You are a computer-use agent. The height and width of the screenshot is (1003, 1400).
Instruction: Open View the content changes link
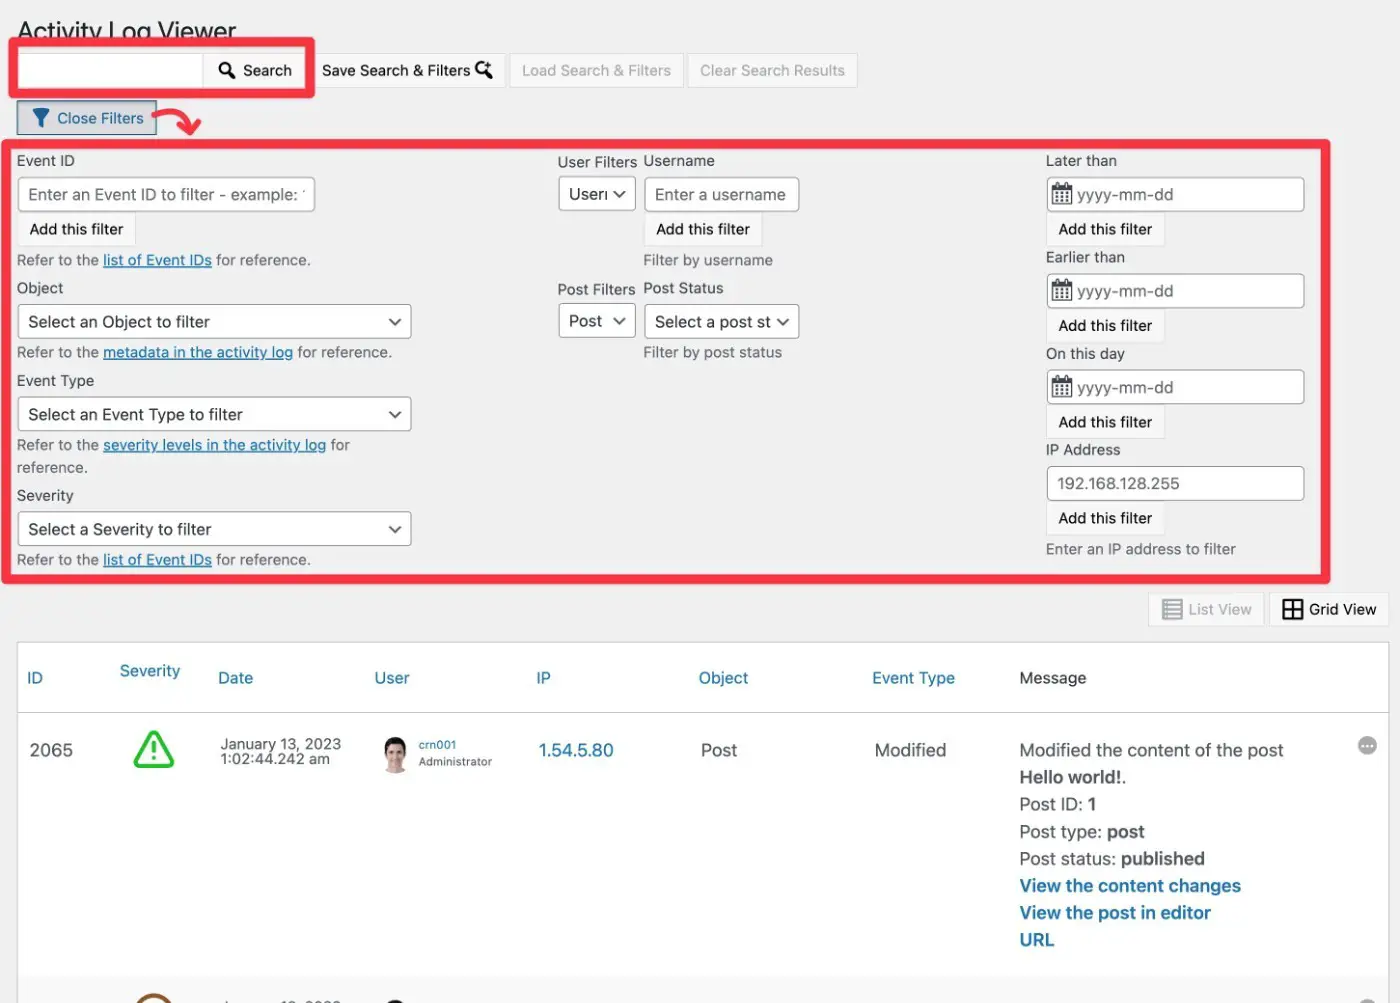point(1130,886)
